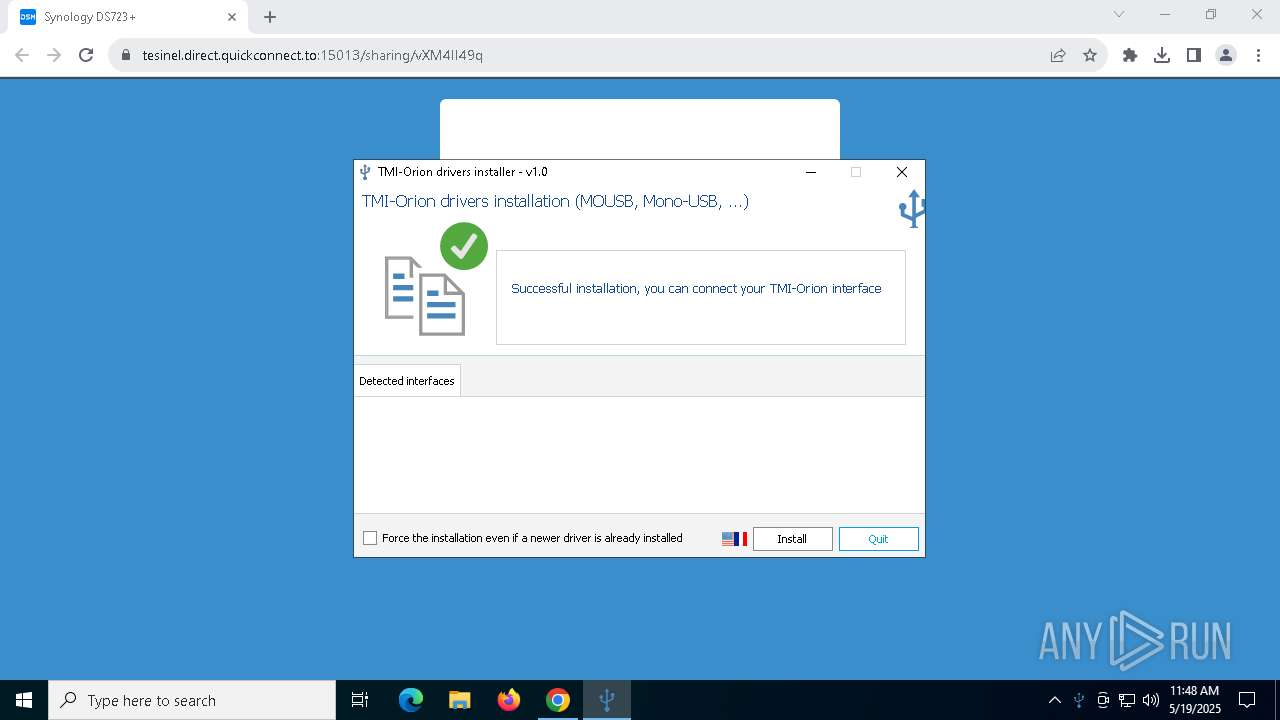Open a new Chrome tab
The image size is (1280, 720).
[x=270, y=17]
